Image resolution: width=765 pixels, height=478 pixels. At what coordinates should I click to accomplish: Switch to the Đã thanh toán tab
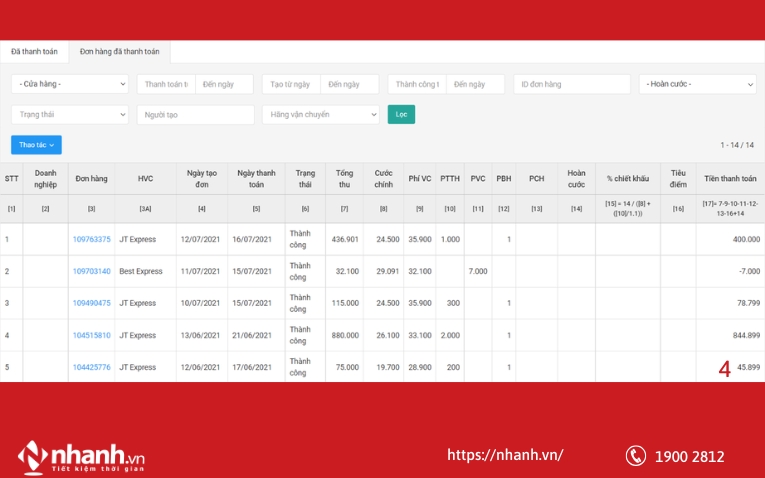[34, 52]
